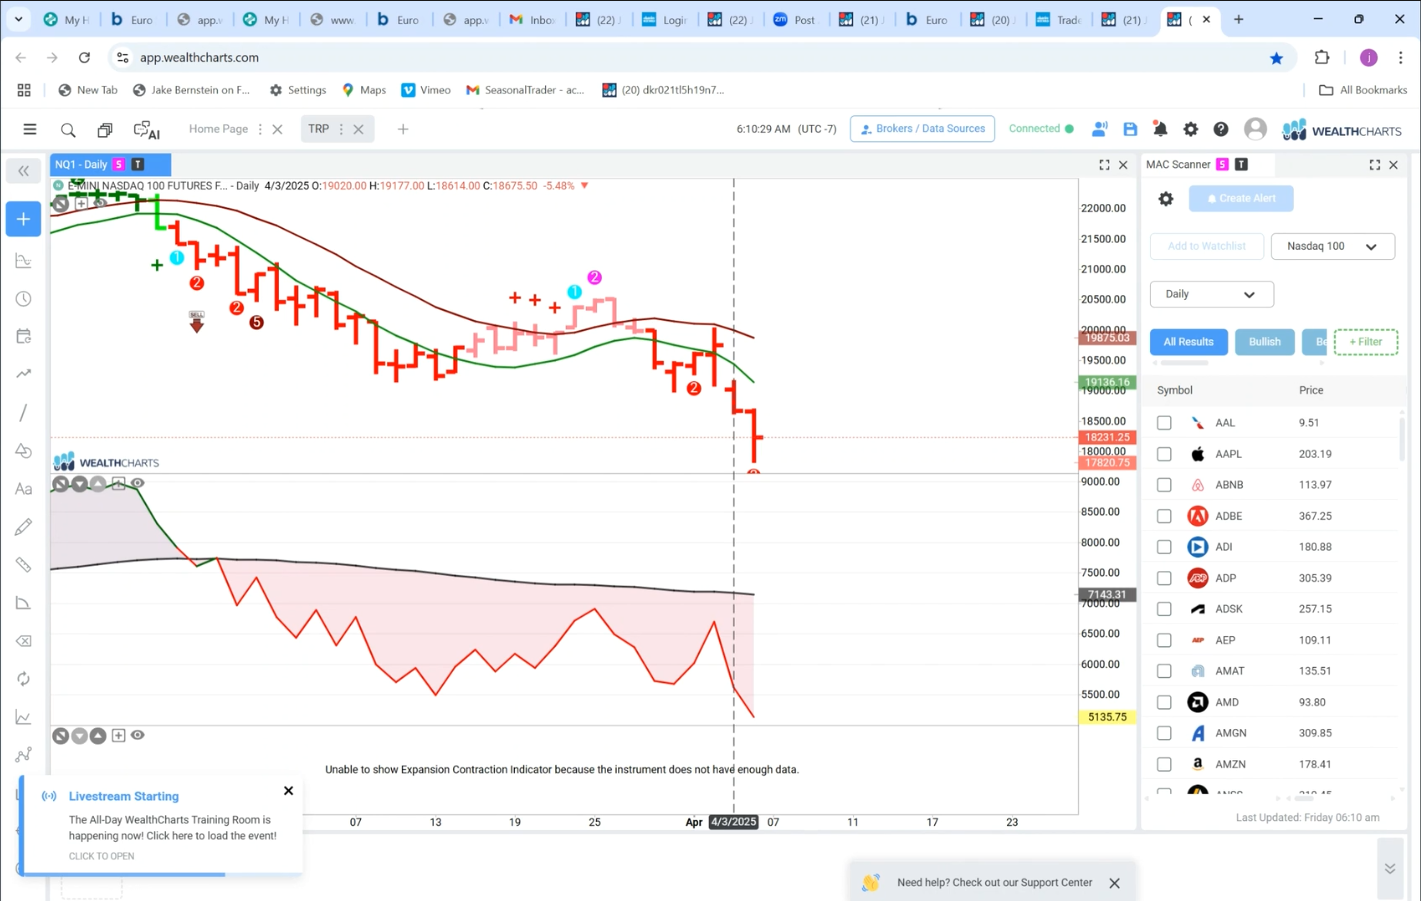Collapse the left drawing toolbar
Screen dimensions: 1421x901
click(23, 171)
